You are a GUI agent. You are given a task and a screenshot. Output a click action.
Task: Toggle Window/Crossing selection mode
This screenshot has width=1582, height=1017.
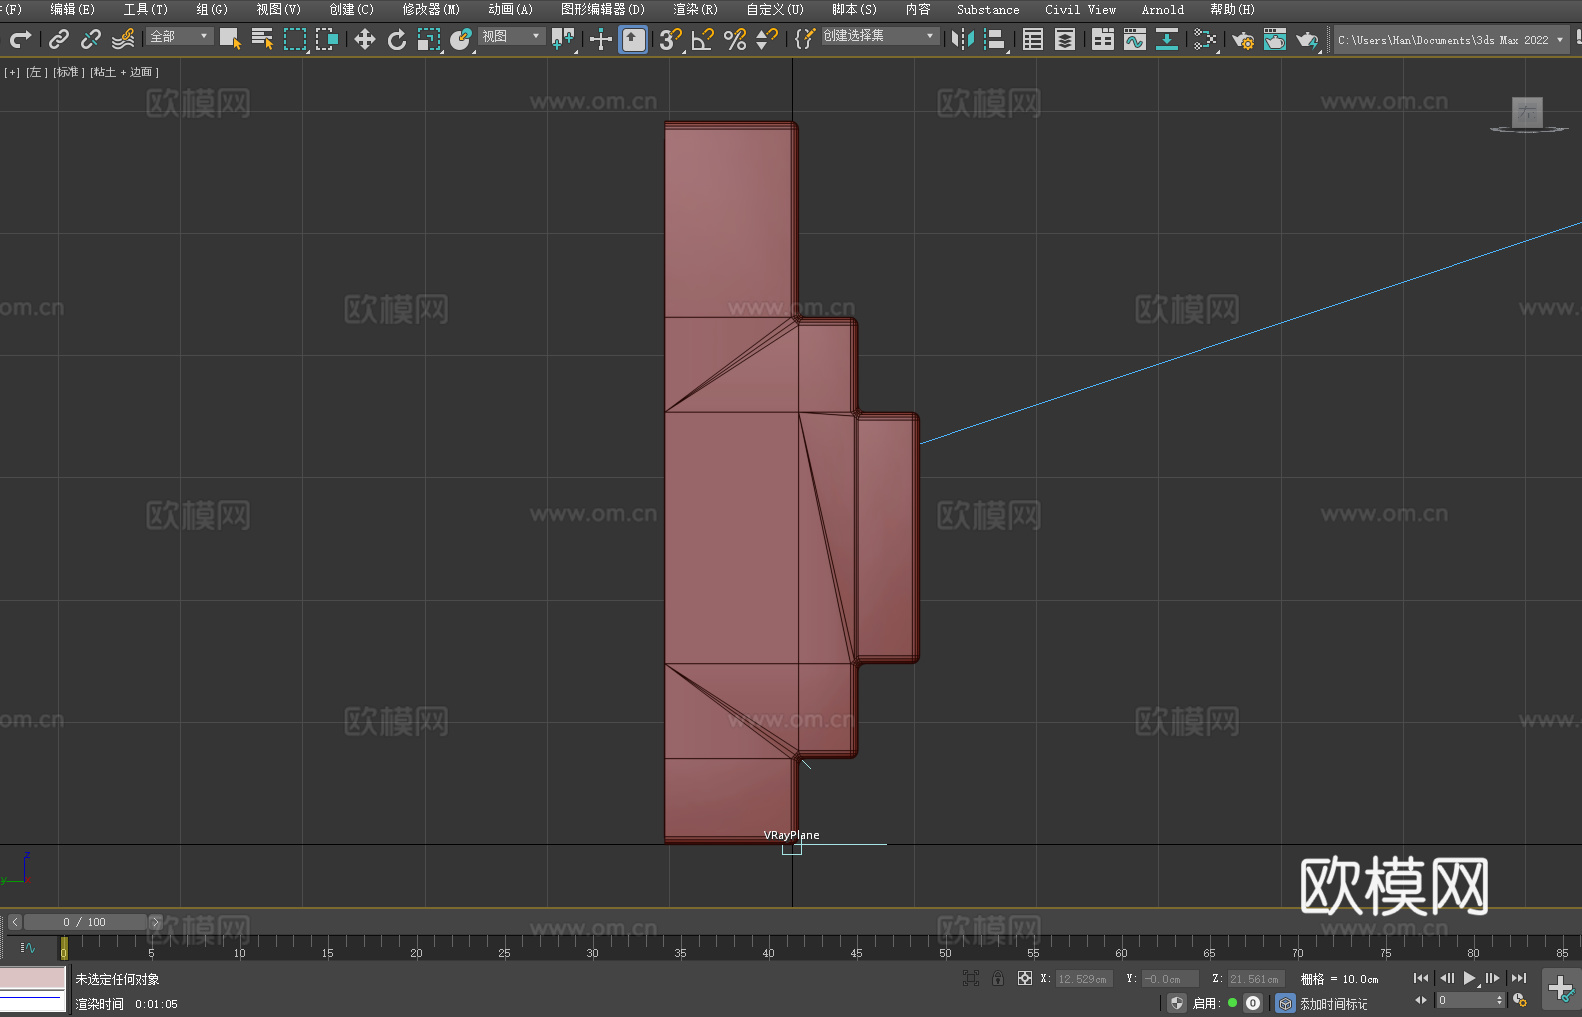tap(326, 39)
